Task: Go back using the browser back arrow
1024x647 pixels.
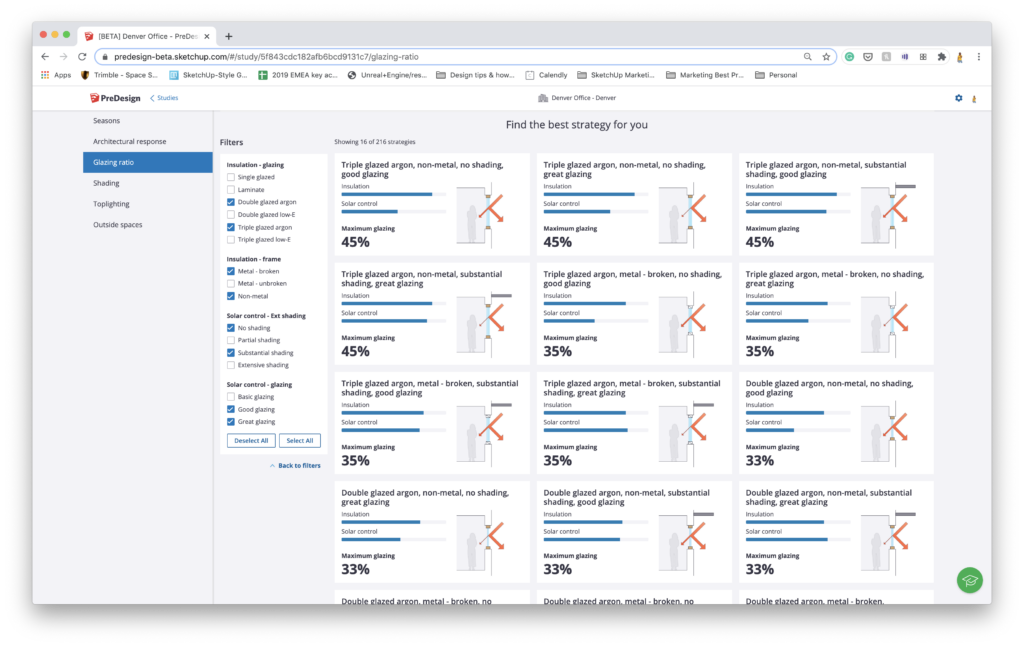Action: click(x=45, y=57)
